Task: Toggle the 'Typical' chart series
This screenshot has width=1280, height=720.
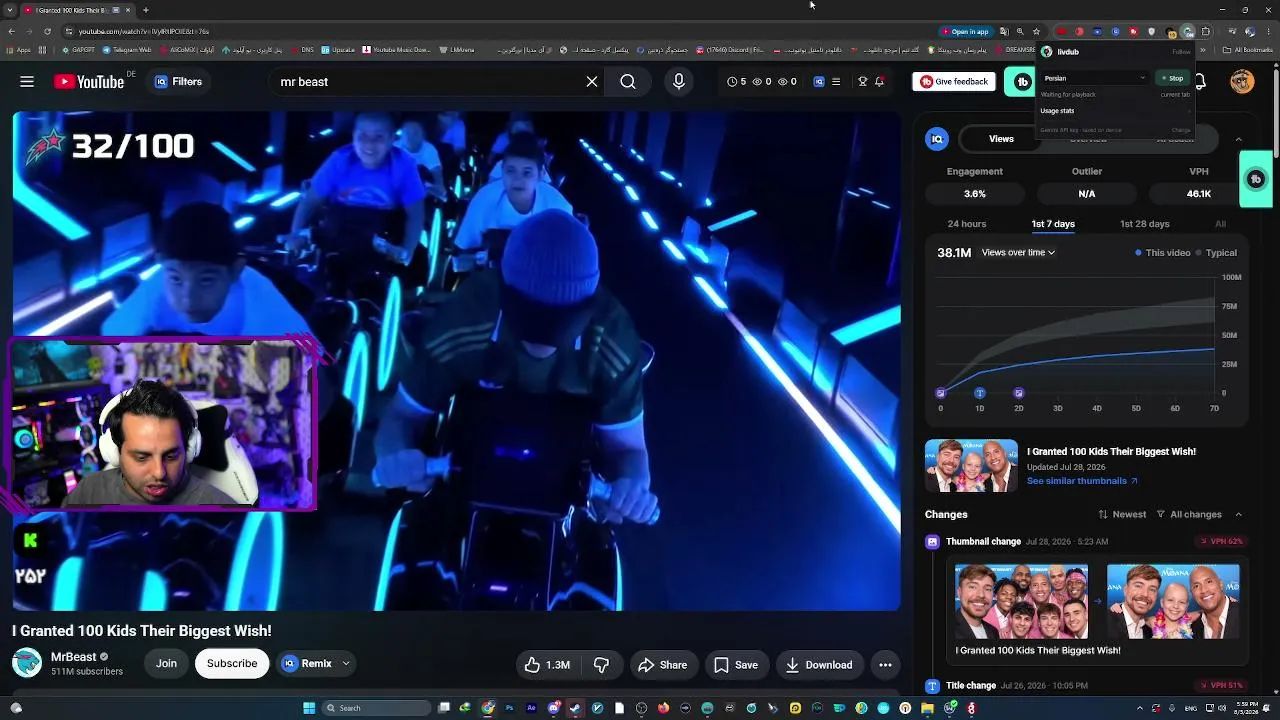Action: tap(1216, 253)
